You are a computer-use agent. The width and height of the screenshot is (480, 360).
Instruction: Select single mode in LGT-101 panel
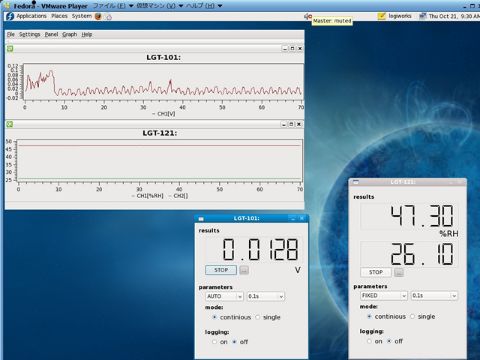[x=258, y=317]
